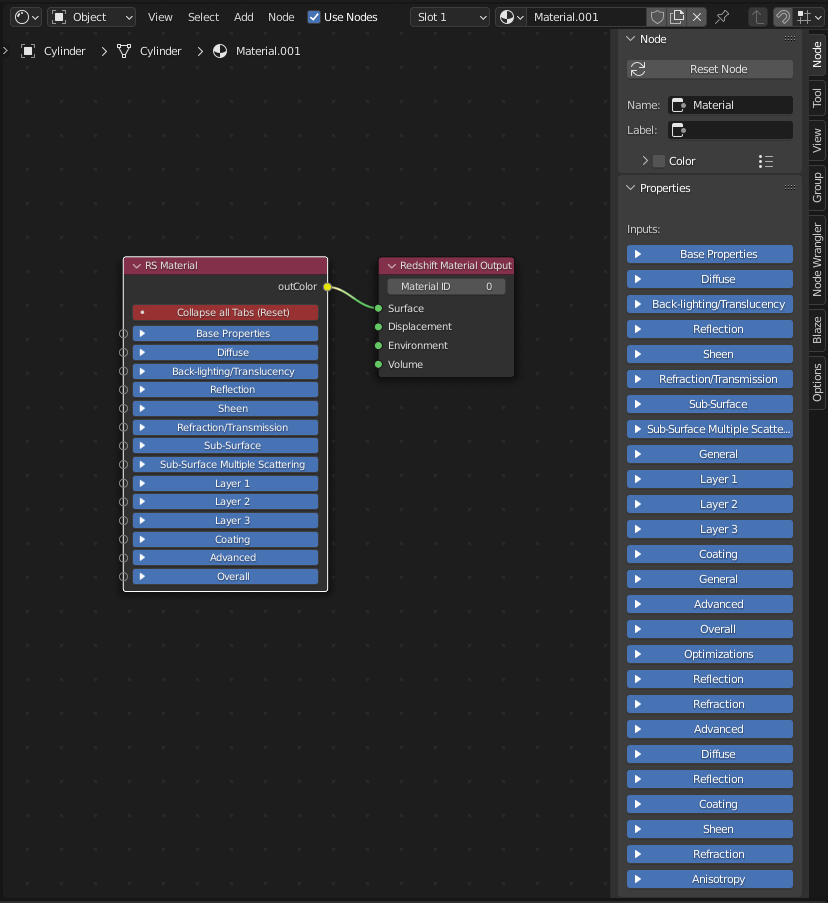Click the RS Material node title
This screenshot has height=903, width=828.
pyautogui.click(x=171, y=266)
